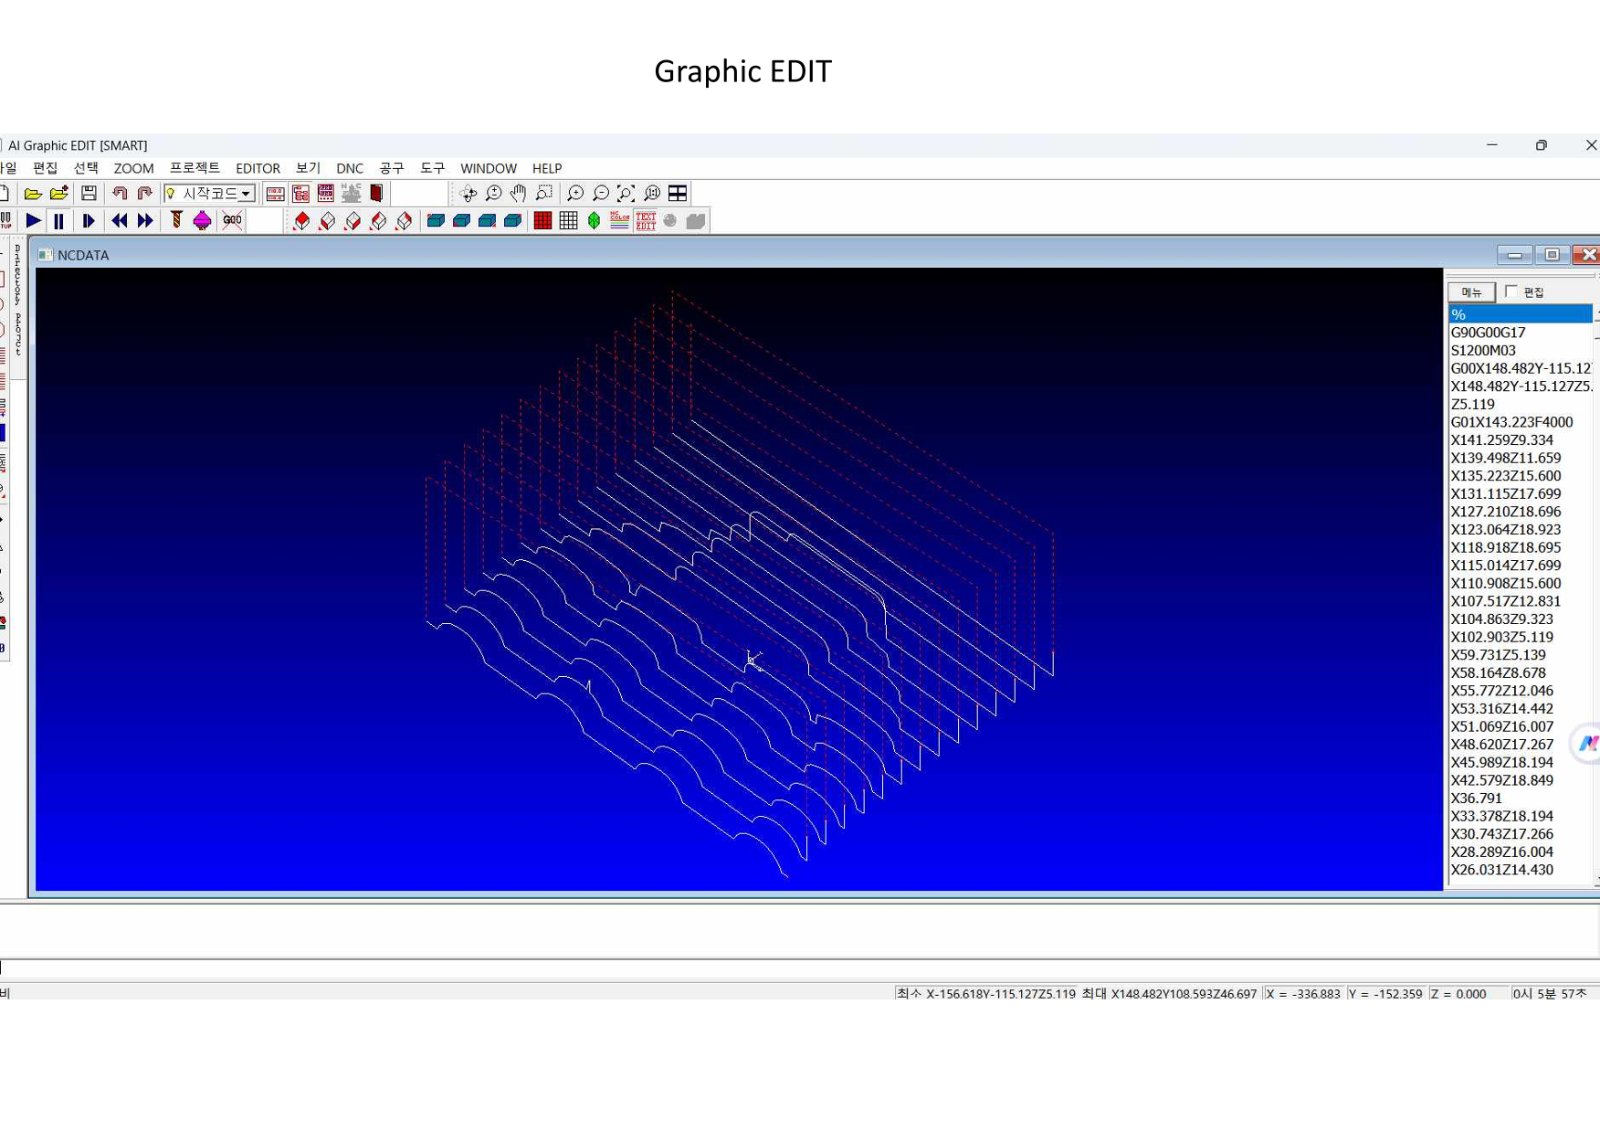Screen dimensions: 1600x1132
Task: Open the 시작코드 dropdown
Action: [246, 194]
